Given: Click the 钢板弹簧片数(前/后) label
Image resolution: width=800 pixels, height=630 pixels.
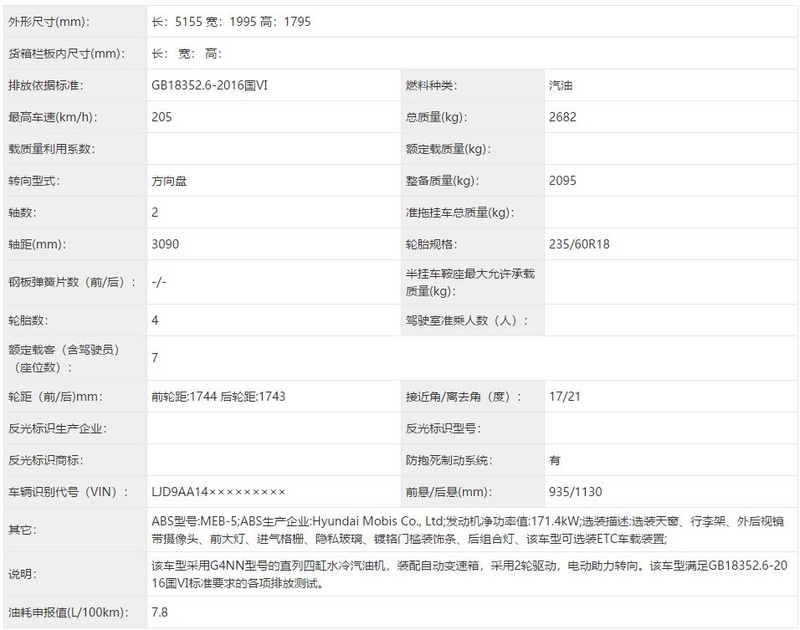Looking at the screenshot, I should pyautogui.click(x=72, y=282).
